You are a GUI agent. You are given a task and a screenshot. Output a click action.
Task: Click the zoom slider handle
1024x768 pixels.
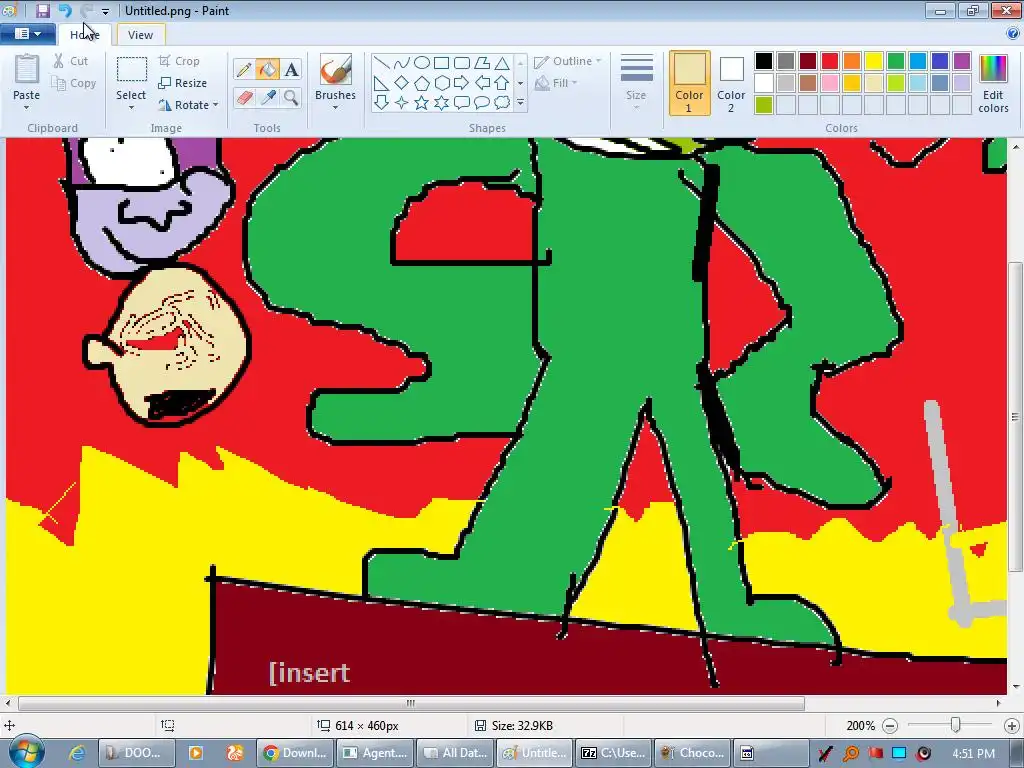955,725
